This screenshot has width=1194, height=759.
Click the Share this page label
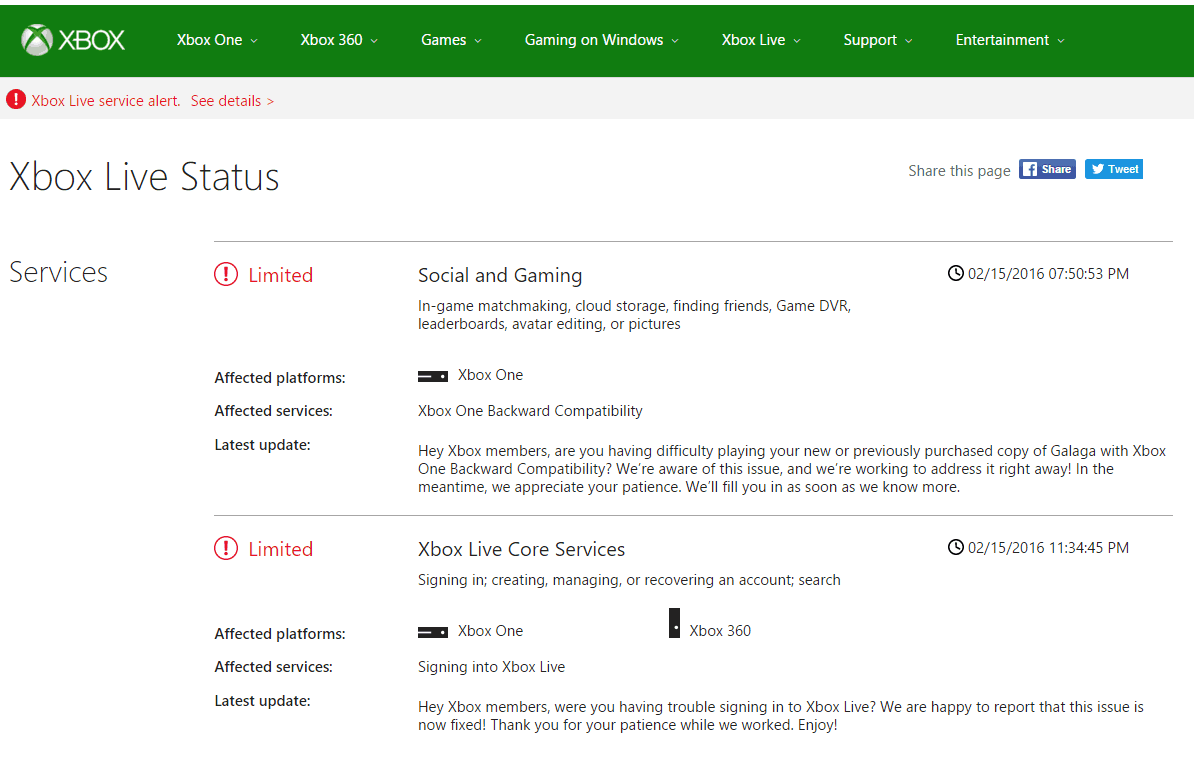click(959, 171)
